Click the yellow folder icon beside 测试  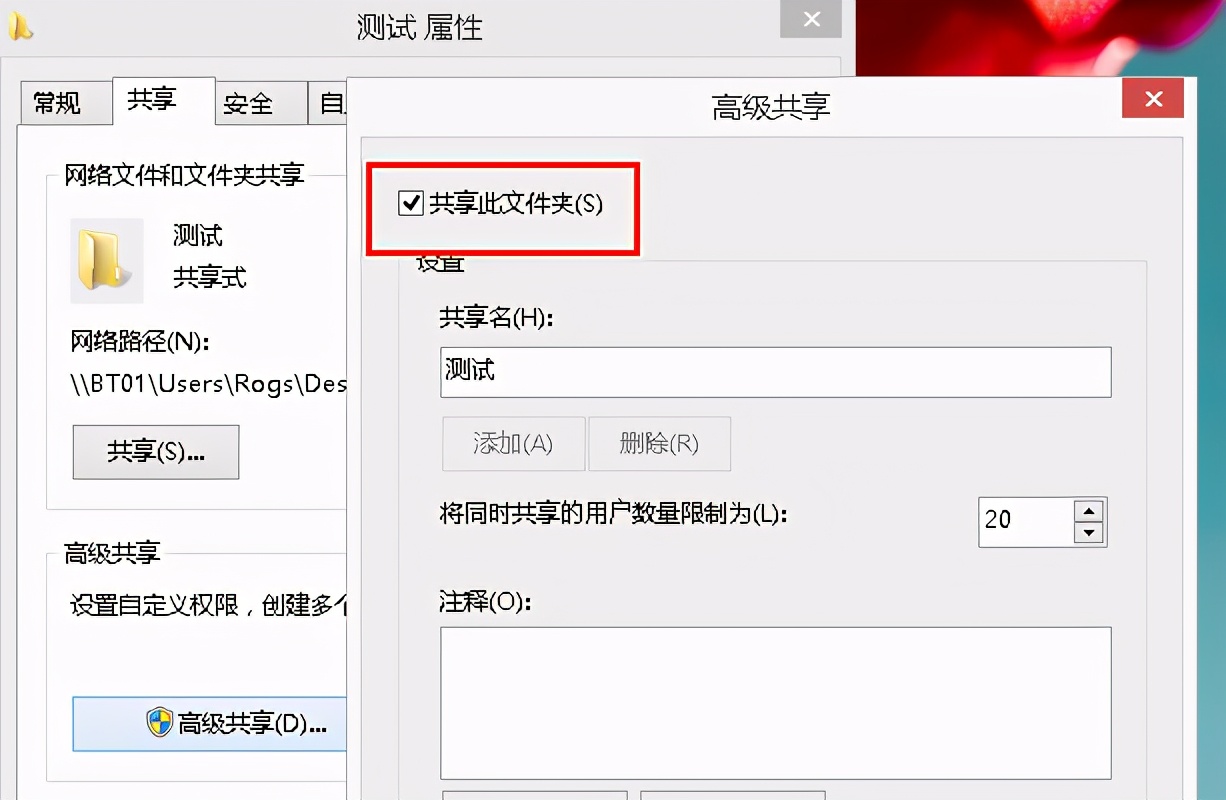coord(106,260)
